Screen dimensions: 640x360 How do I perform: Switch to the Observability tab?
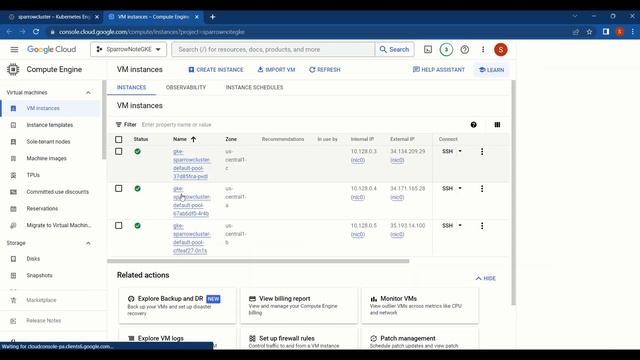(x=186, y=87)
